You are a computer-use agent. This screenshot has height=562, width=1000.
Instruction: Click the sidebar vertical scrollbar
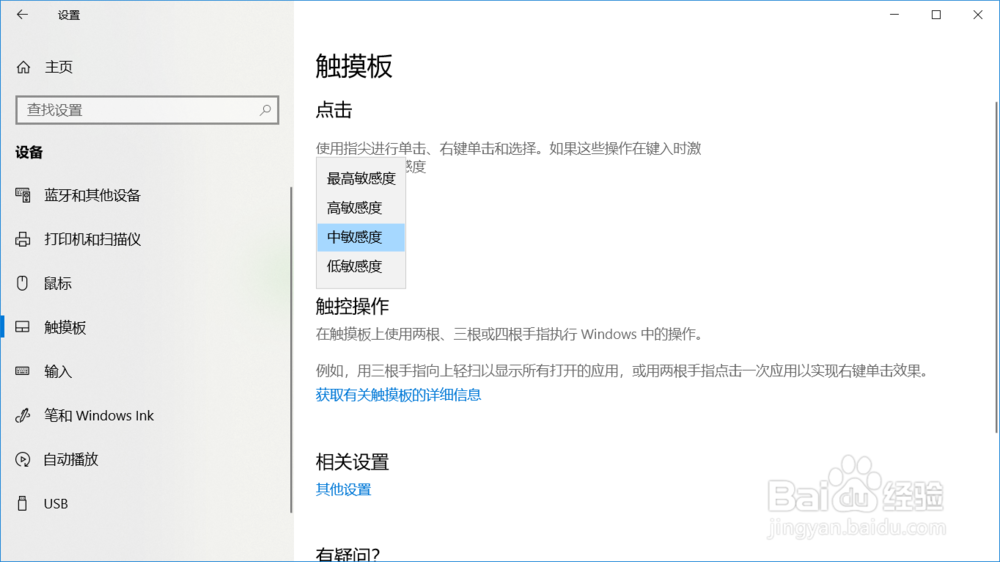coord(291,350)
